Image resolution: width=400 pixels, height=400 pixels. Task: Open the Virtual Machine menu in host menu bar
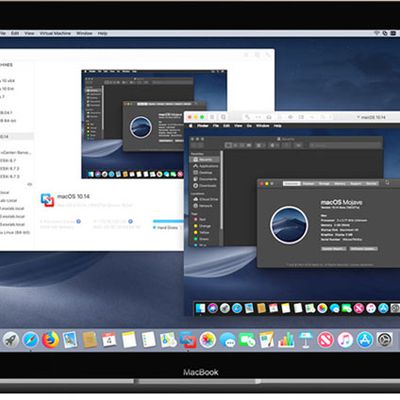55,33
